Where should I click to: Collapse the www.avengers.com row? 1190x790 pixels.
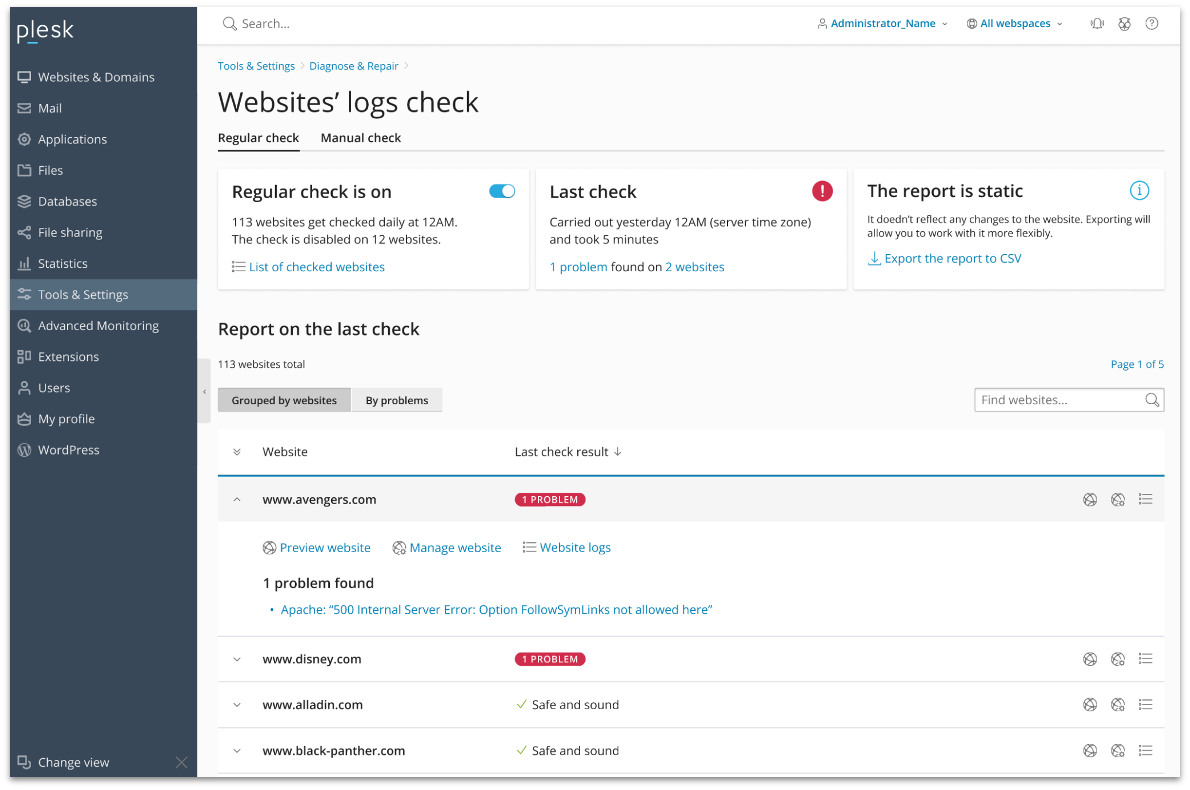237,500
